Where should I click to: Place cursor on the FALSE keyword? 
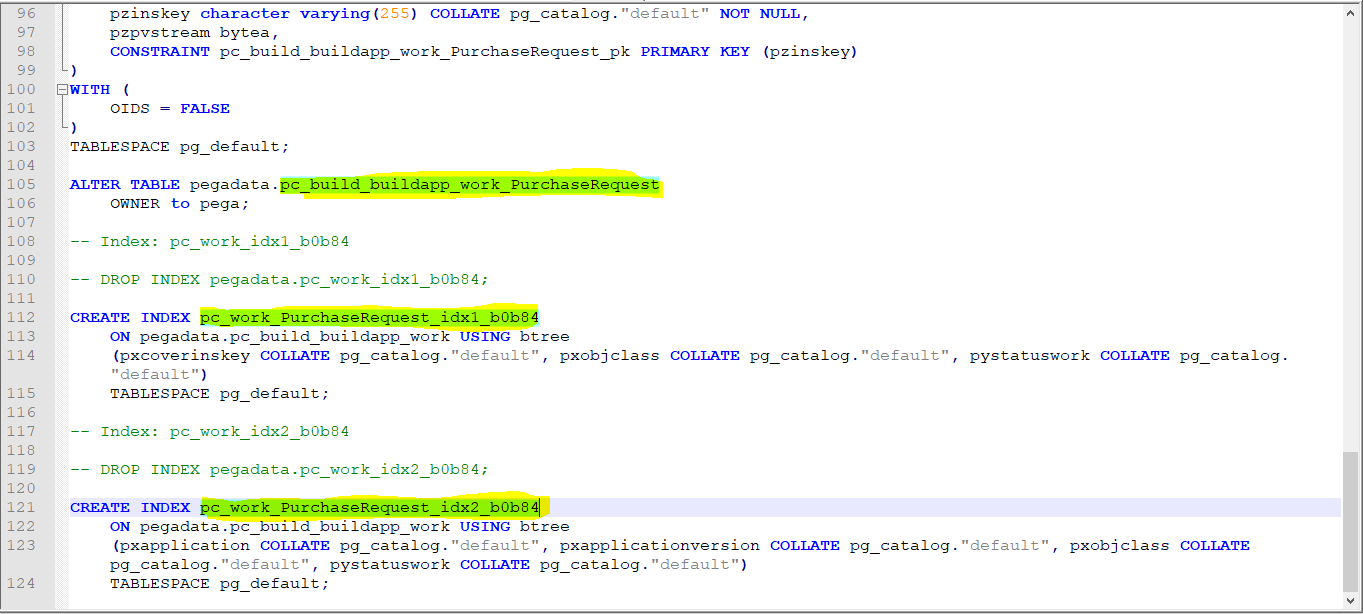(x=205, y=108)
